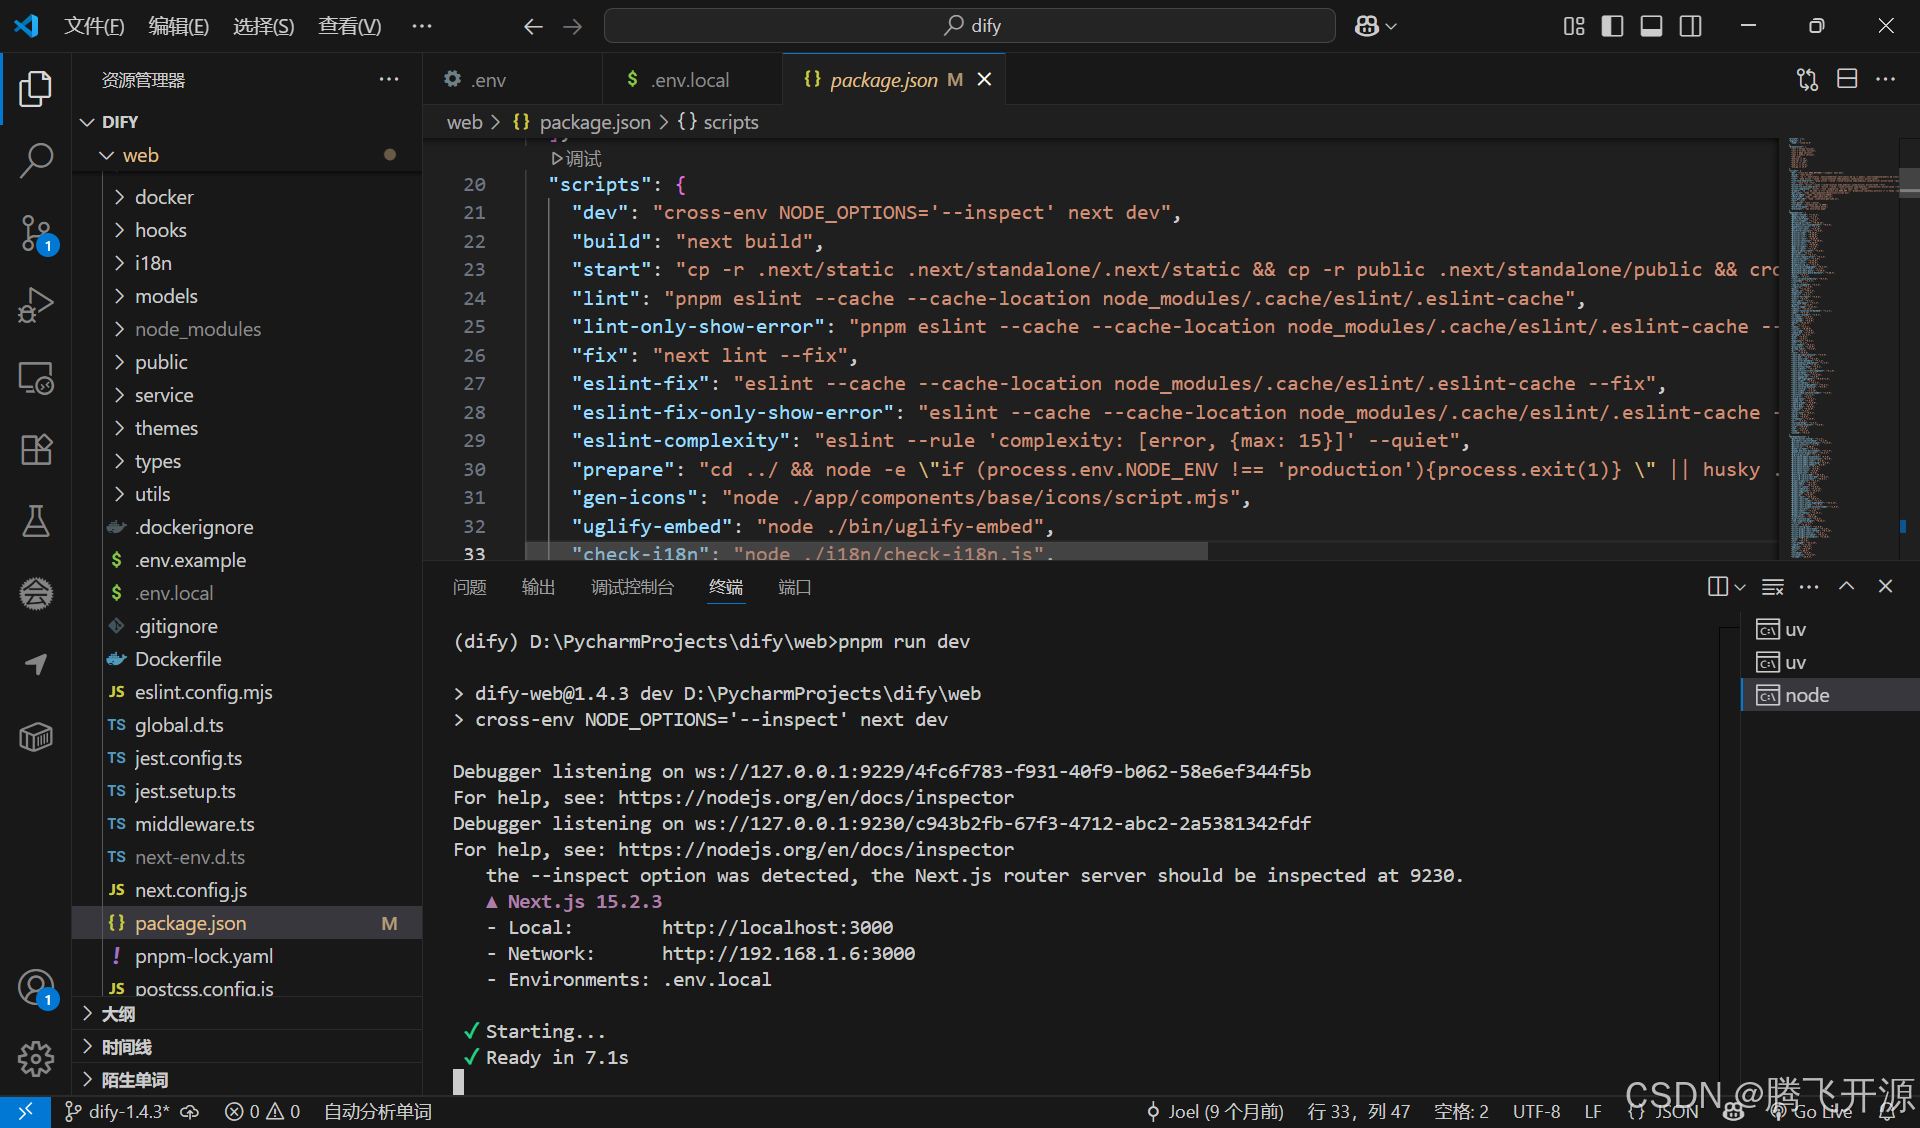Expand the 大纲 outline section

(x=118, y=1014)
